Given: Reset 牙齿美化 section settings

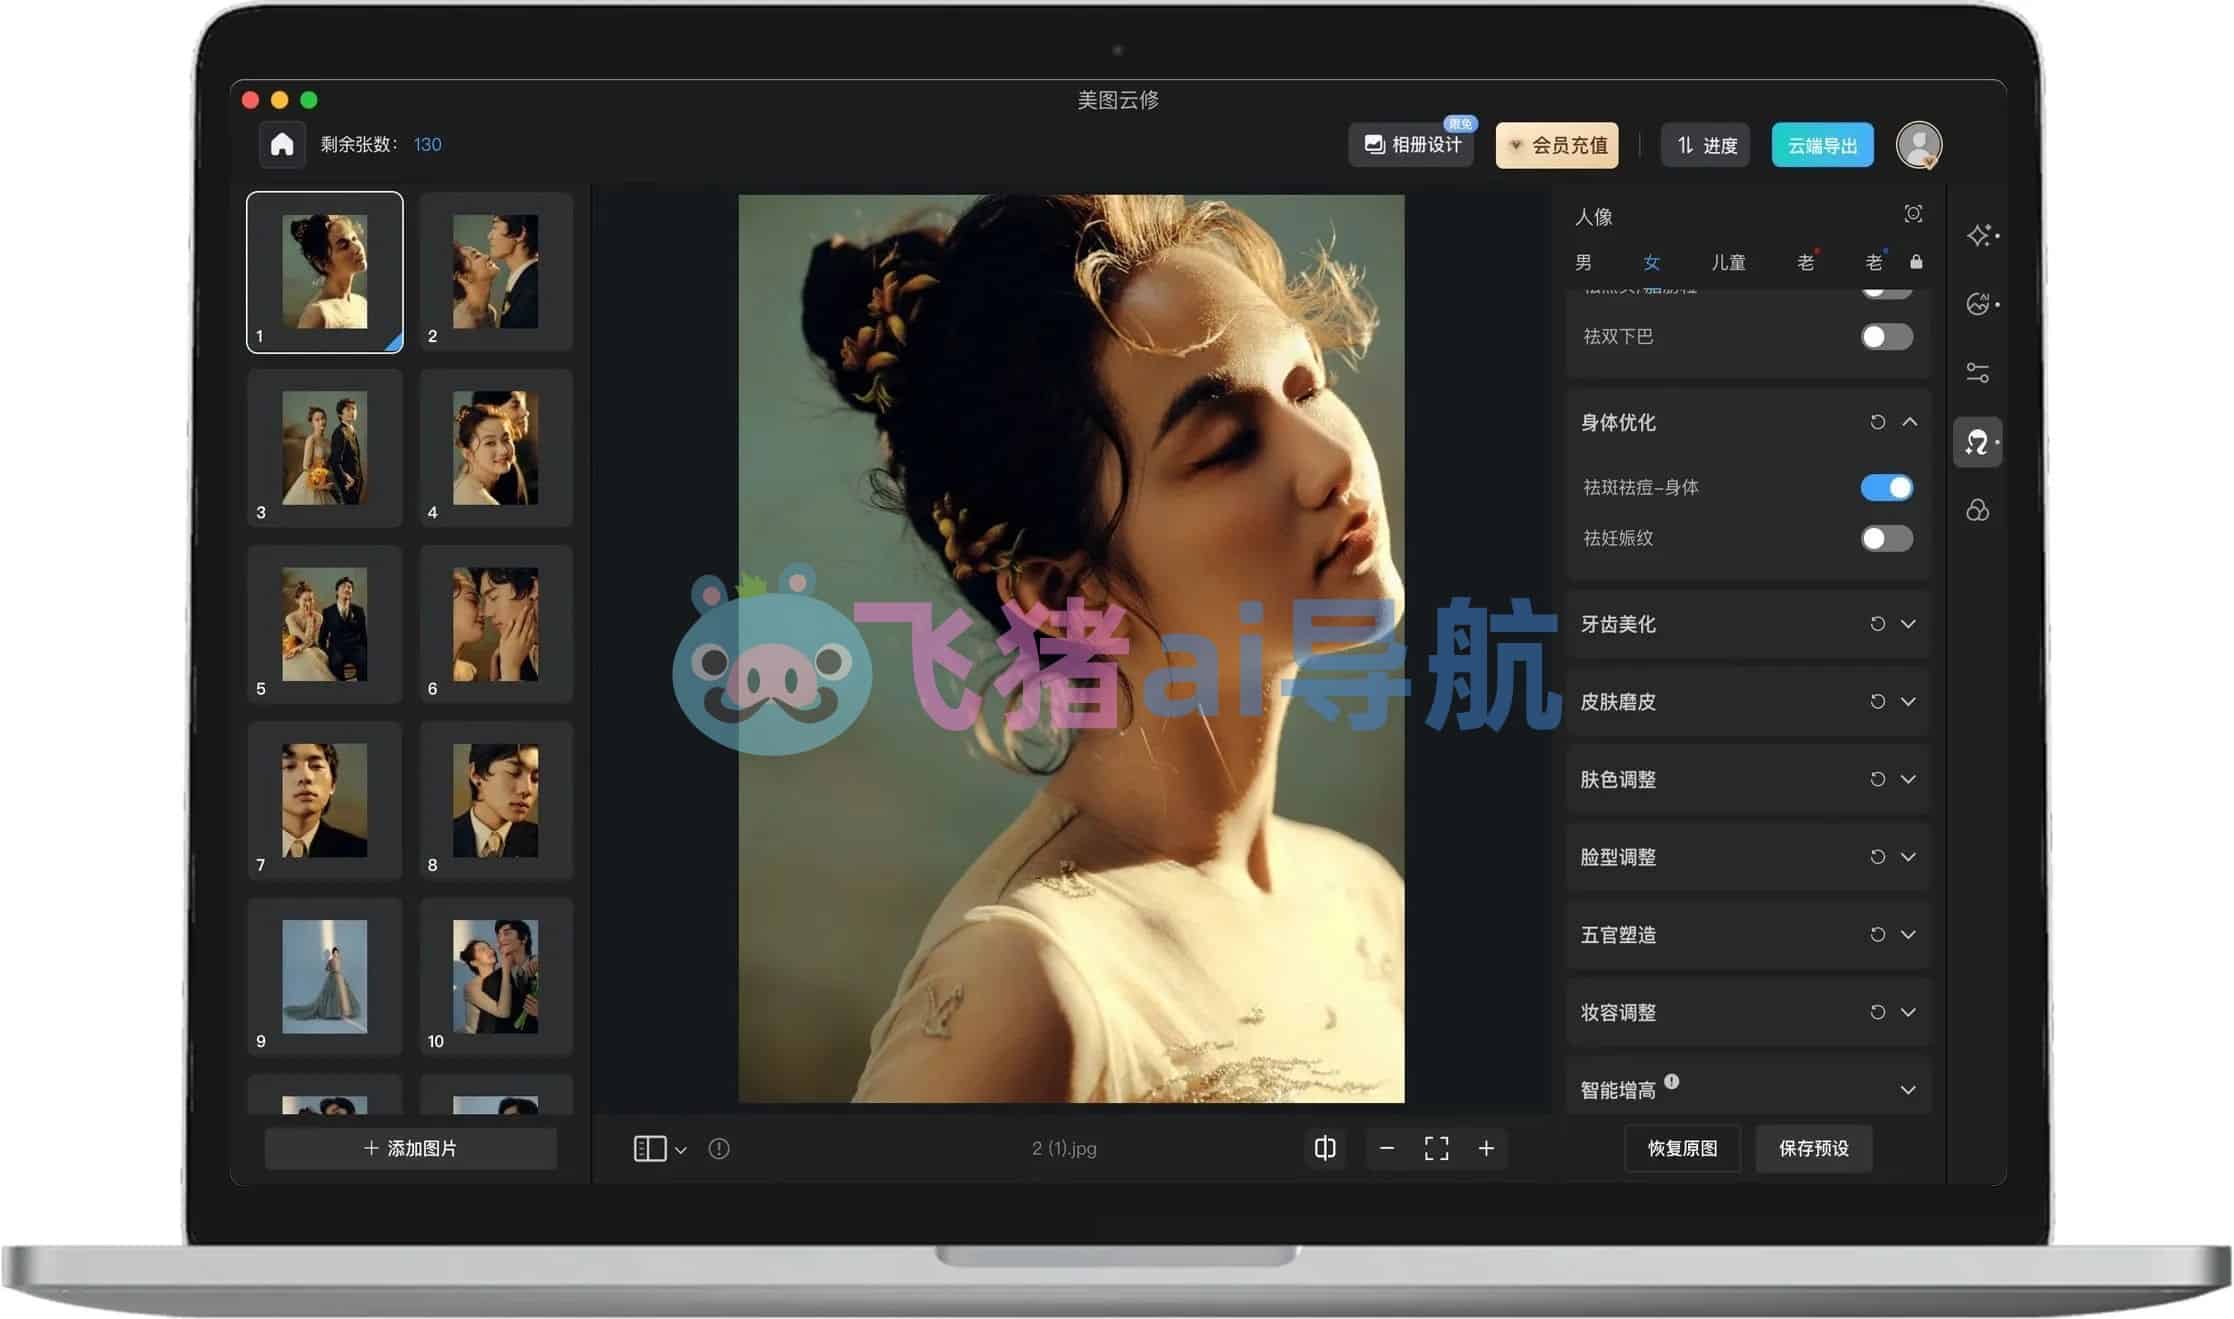Looking at the screenshot, I should (1878, 624).
